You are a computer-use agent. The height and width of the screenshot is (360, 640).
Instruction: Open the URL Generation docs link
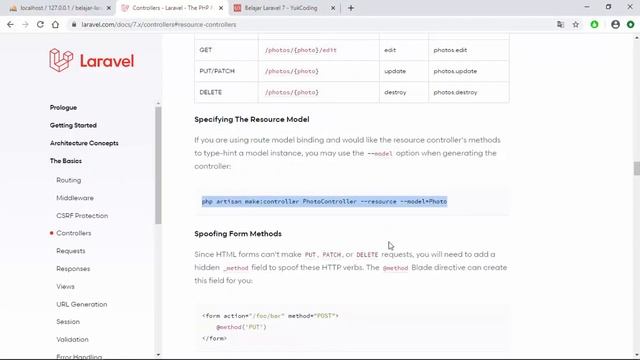(x=82, y=304)
